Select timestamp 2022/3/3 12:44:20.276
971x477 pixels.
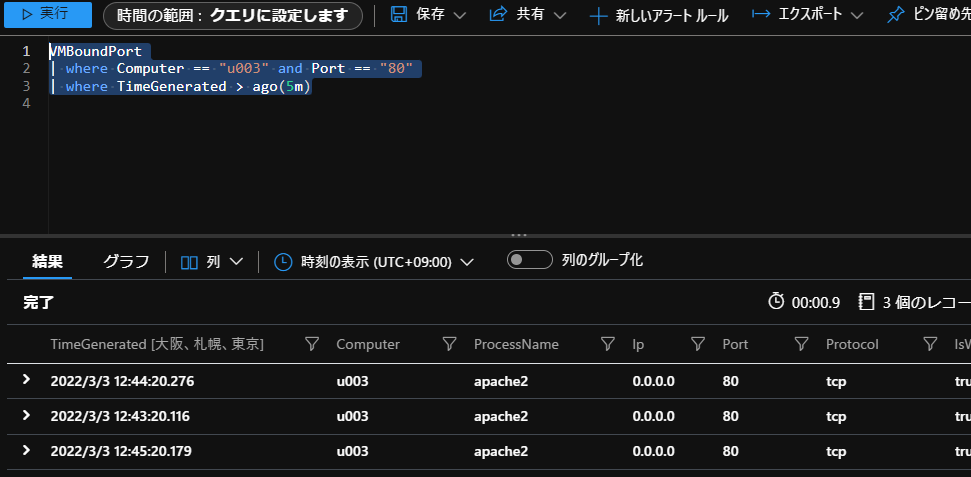point(123,381)
